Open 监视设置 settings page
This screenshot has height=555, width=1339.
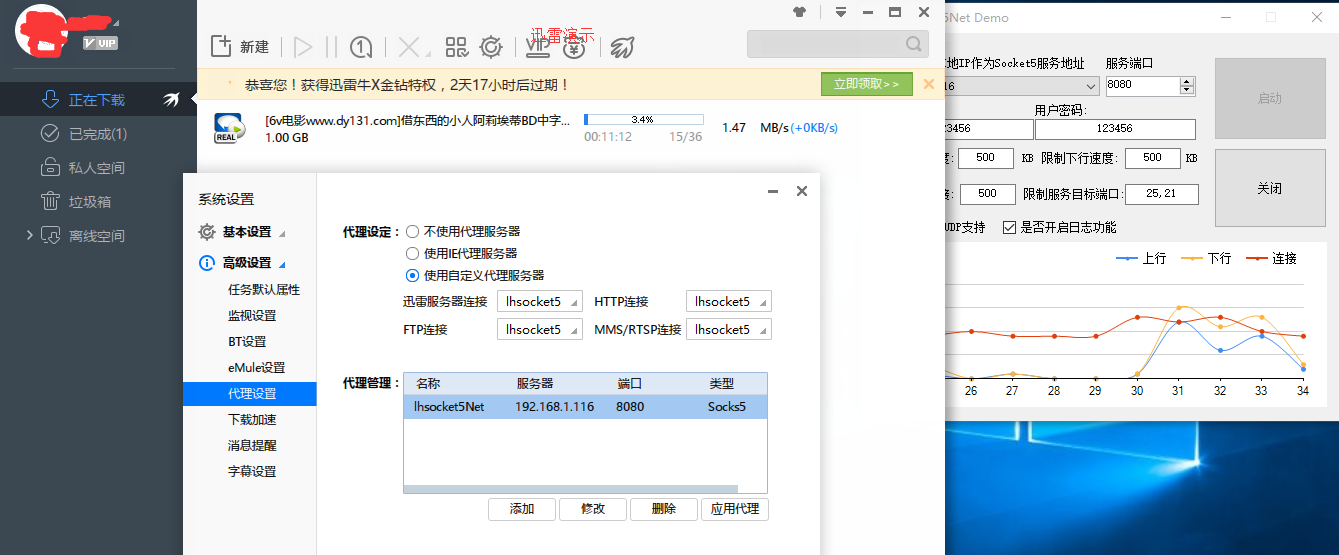[252, 316]
